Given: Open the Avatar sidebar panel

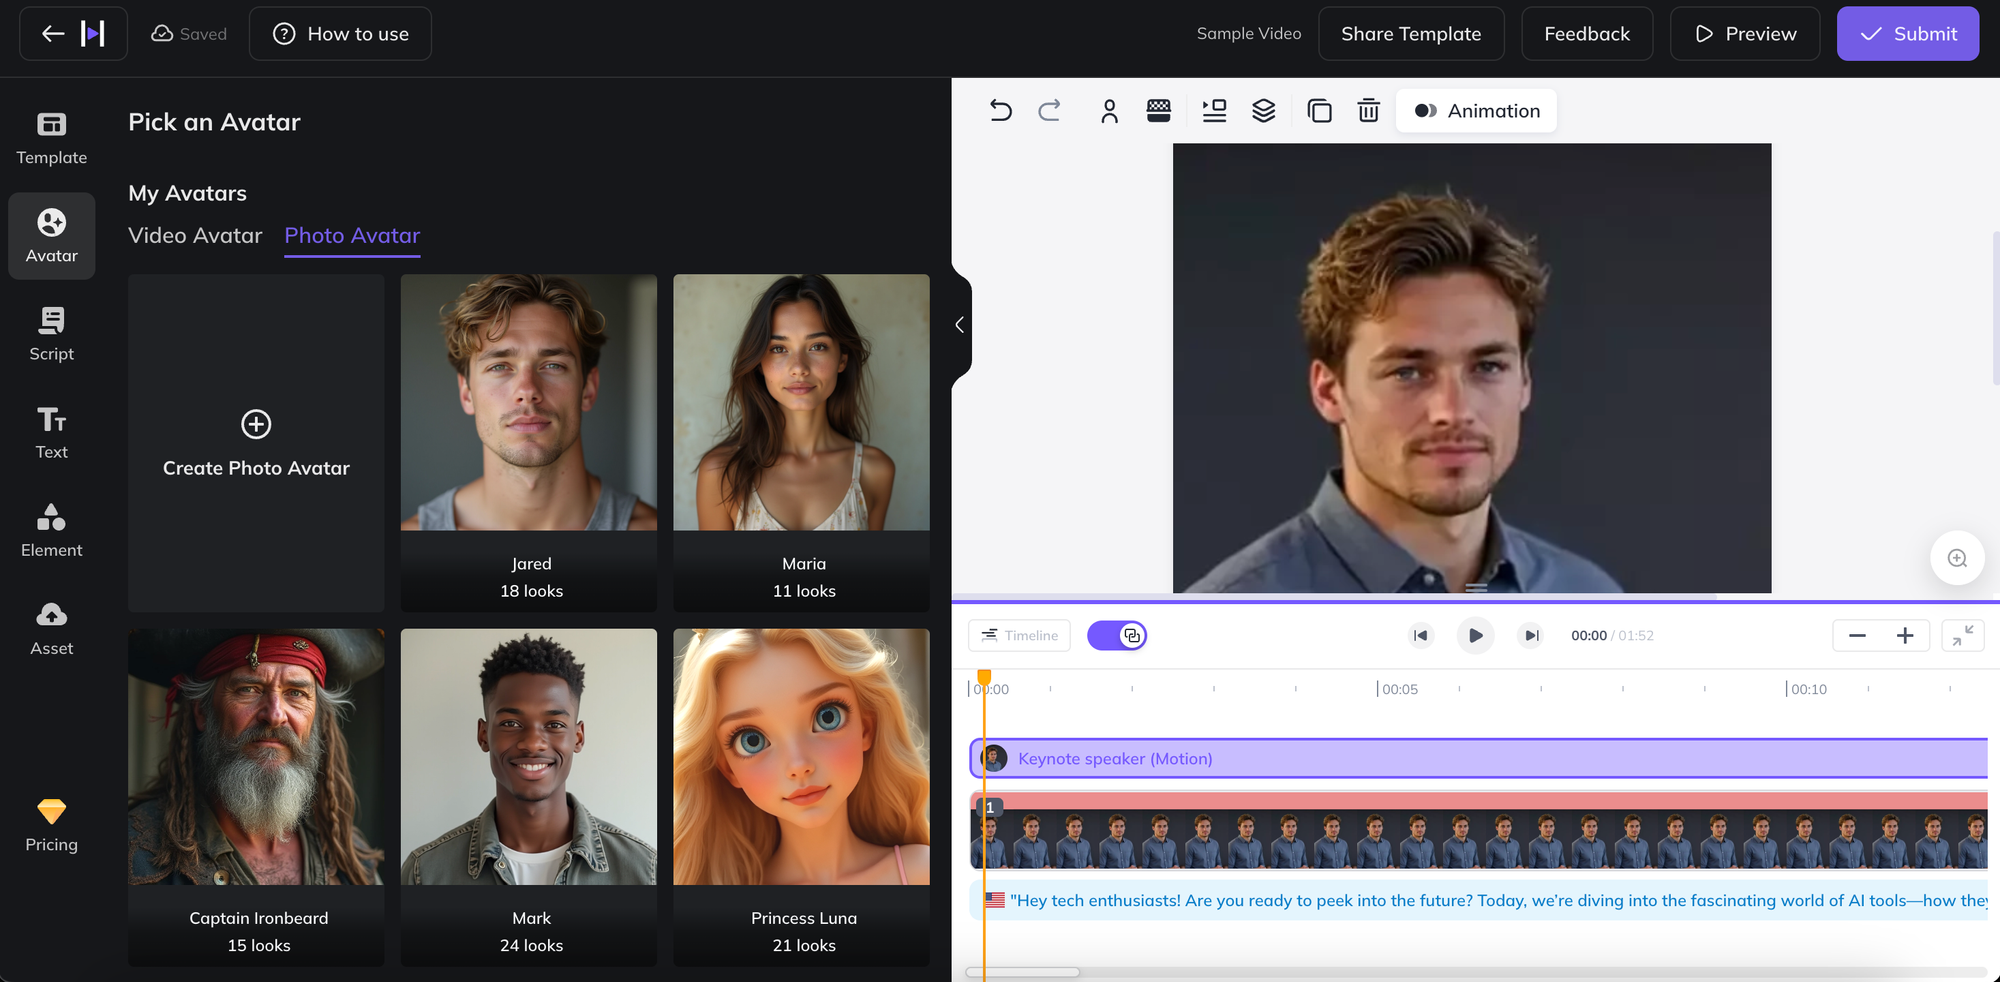Looking at the screenshot, I should click(52, 236).
